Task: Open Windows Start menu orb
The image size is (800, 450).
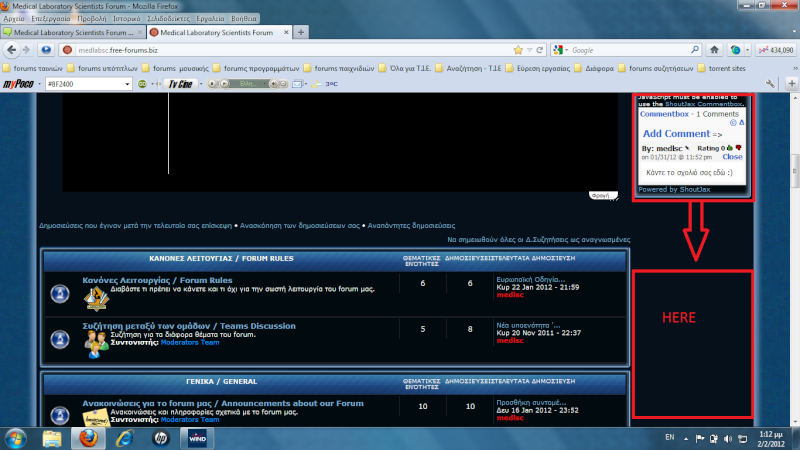Action: tap(15, 439)
